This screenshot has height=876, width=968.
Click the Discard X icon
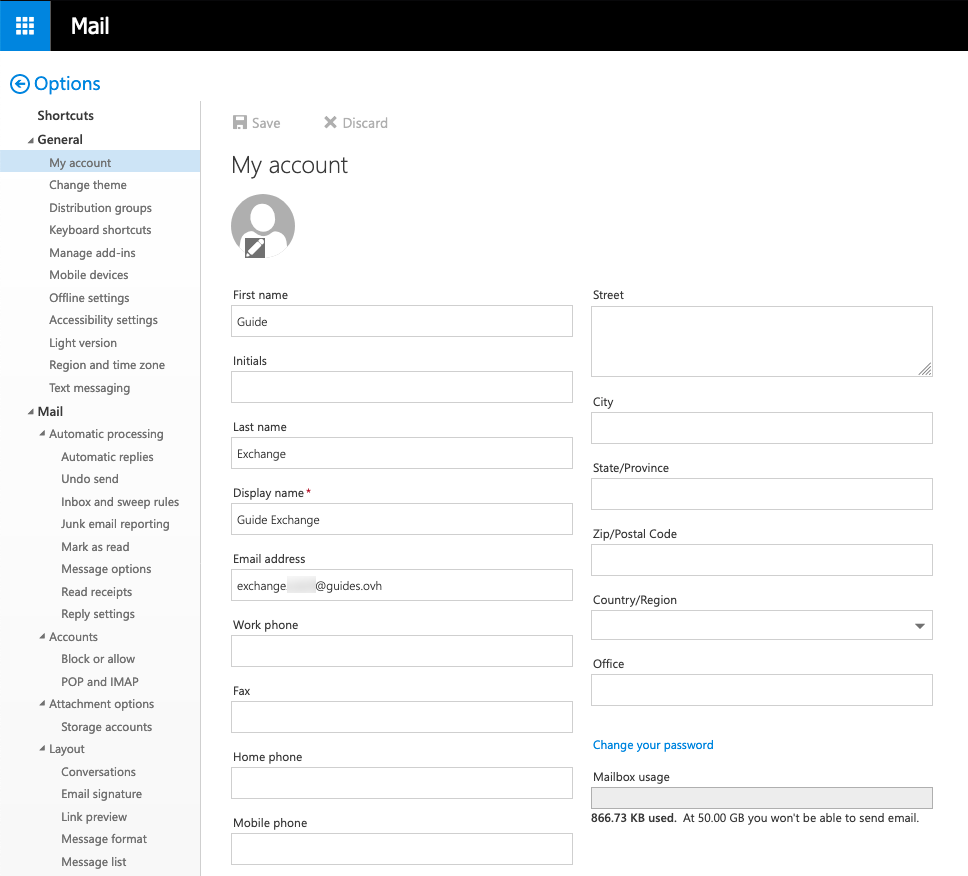tap(330, 123)
